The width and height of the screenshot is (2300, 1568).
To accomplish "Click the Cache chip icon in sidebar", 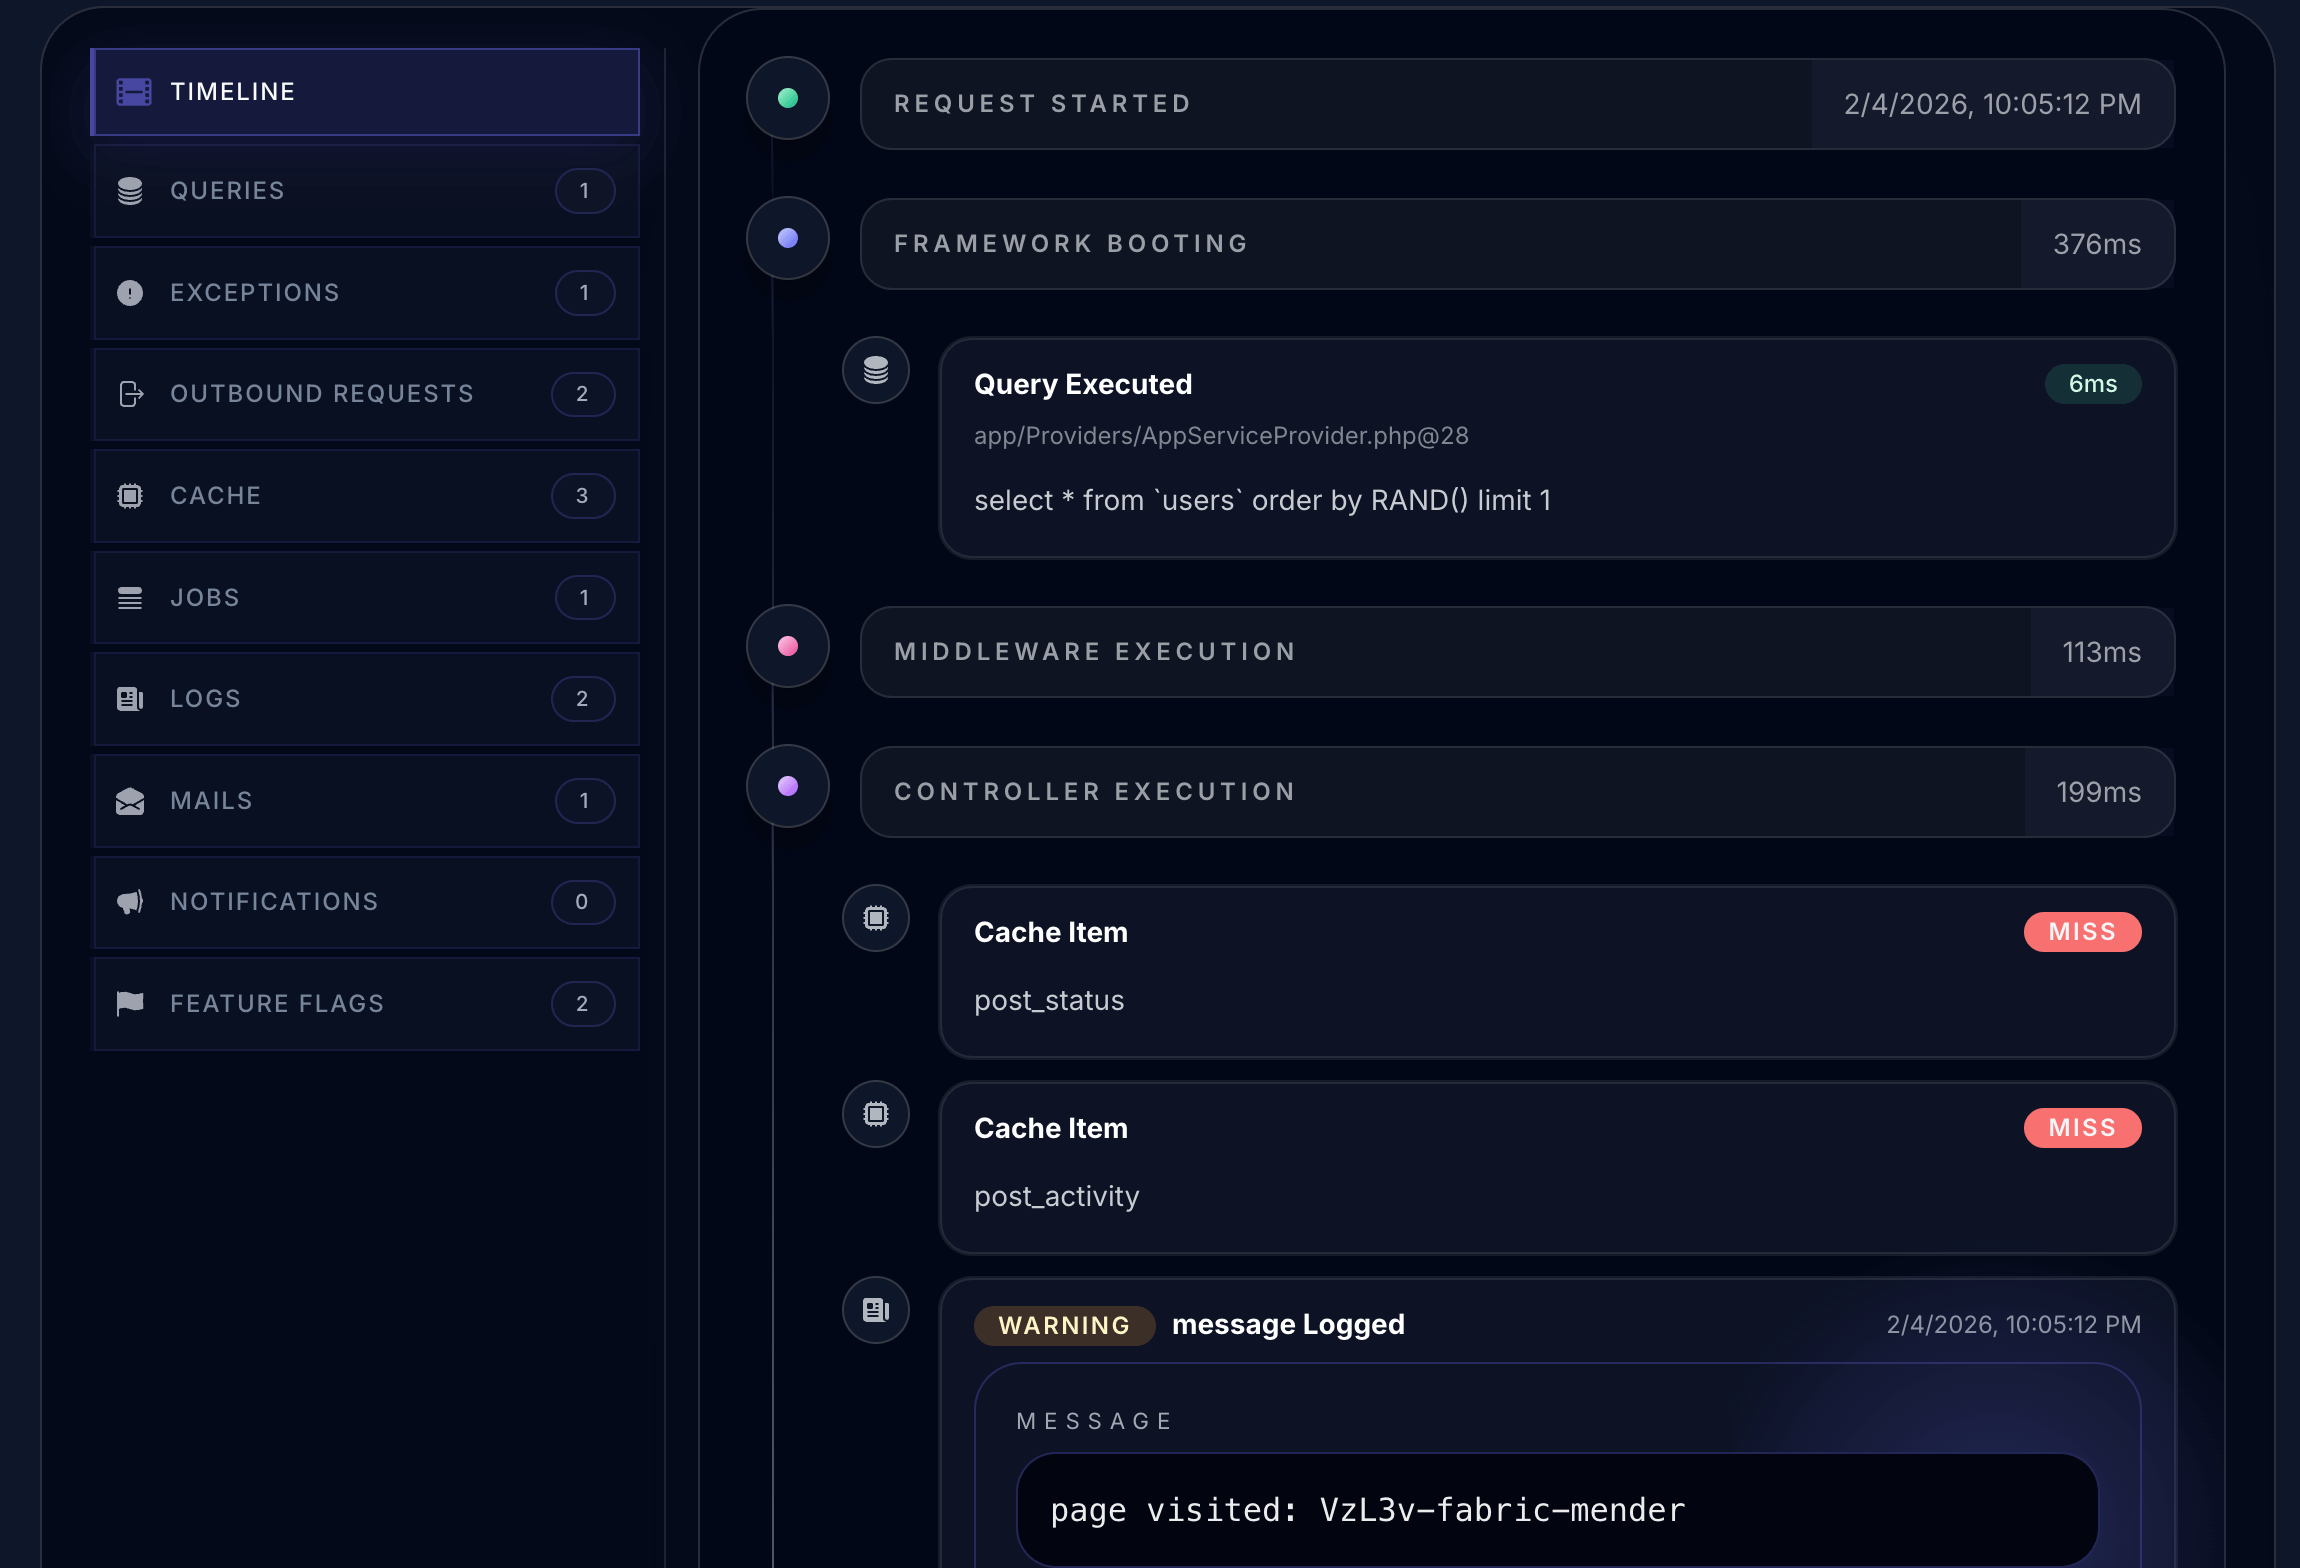I will [131, 495].
